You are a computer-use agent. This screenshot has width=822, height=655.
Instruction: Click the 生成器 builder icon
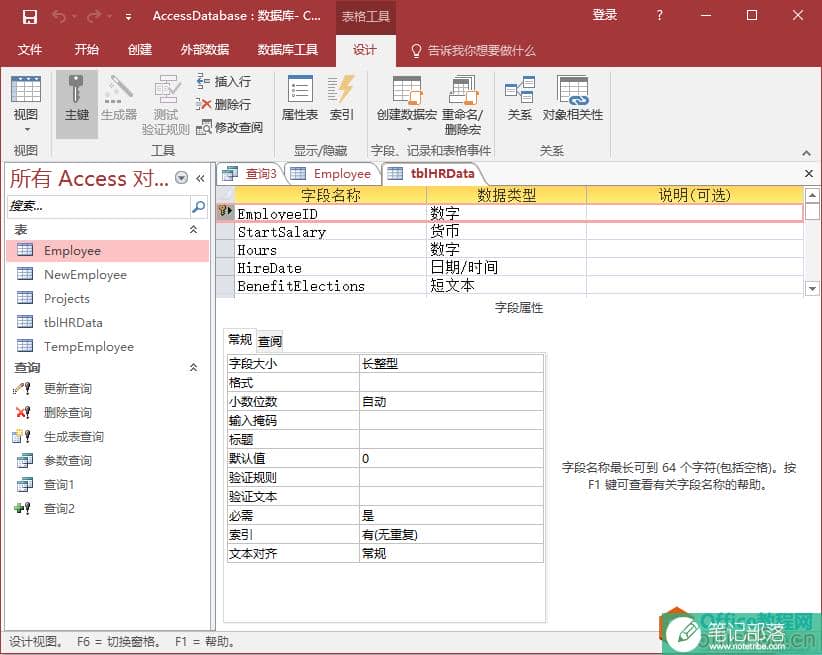tap(118, 98)
